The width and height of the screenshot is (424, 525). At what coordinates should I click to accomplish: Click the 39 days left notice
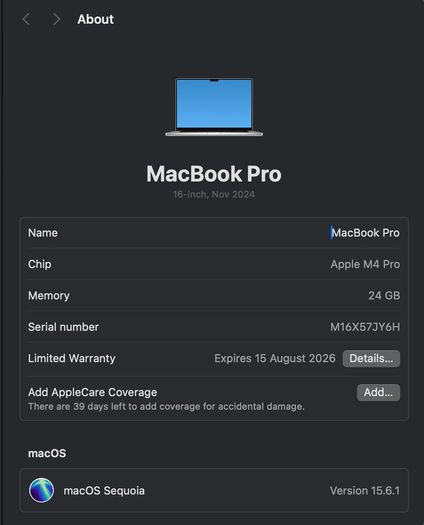coord(166,406)
